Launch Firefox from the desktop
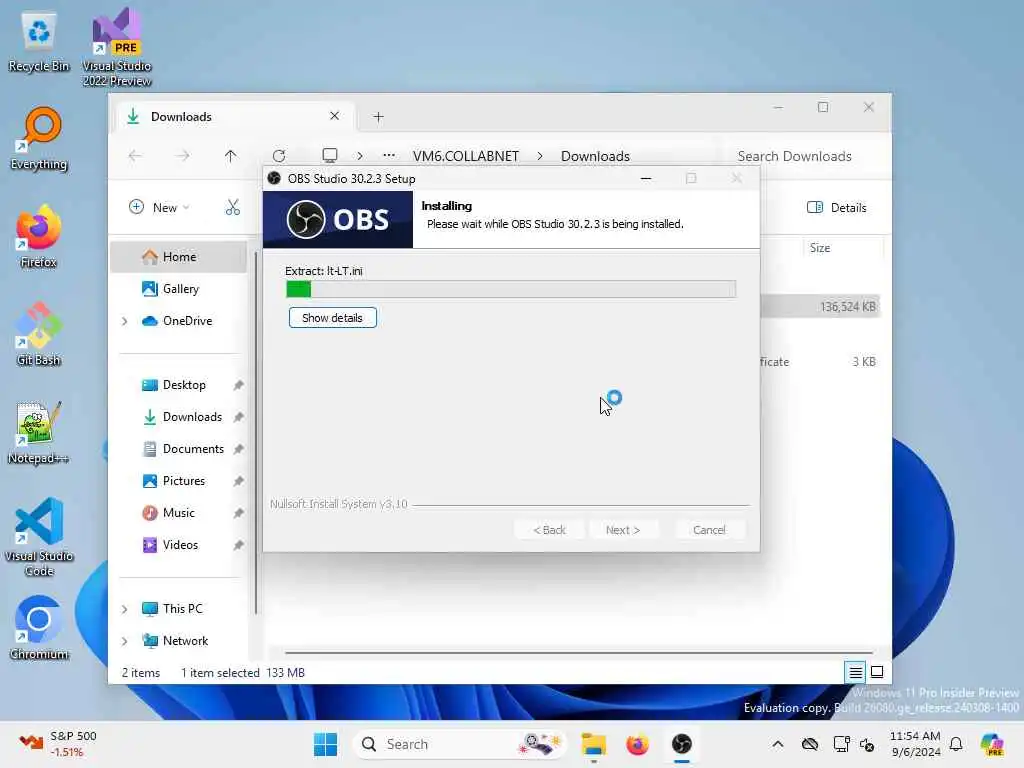This screenshot has width=1024, height=768. point(39,236)
